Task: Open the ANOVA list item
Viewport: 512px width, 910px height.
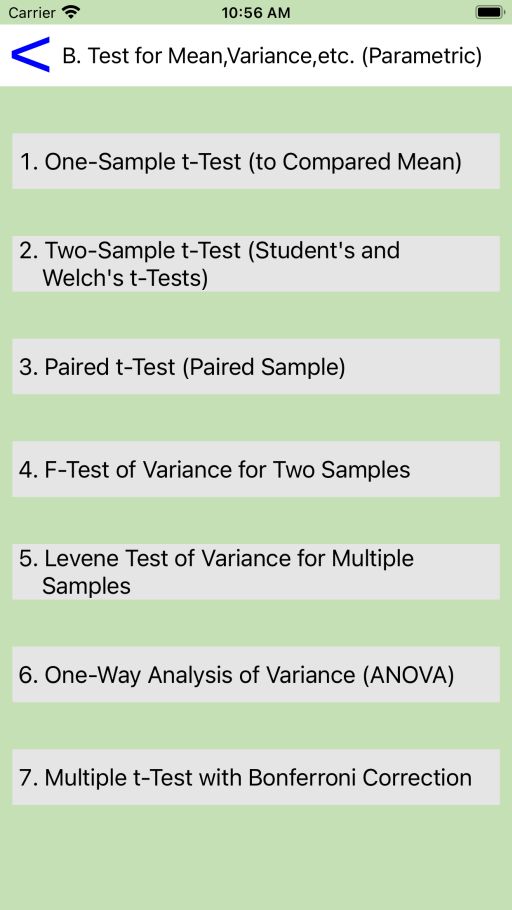Action: [256, 674]
